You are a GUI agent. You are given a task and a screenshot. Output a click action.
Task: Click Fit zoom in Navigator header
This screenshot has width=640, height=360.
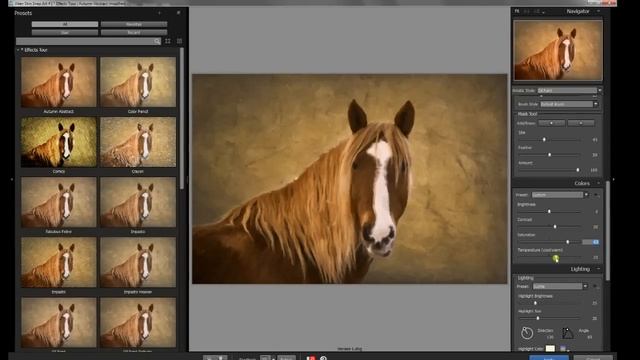(x=517, y=11)
